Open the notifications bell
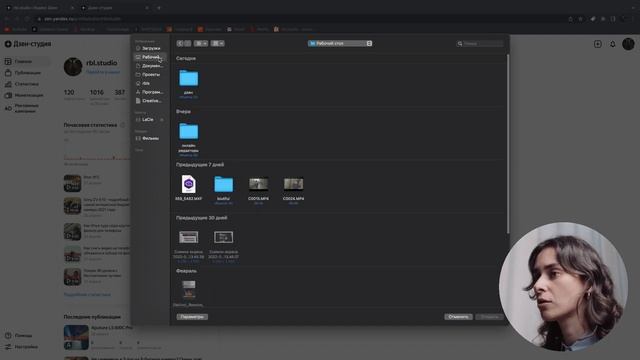Screen dimensions: 640x360 coord(613,44)
